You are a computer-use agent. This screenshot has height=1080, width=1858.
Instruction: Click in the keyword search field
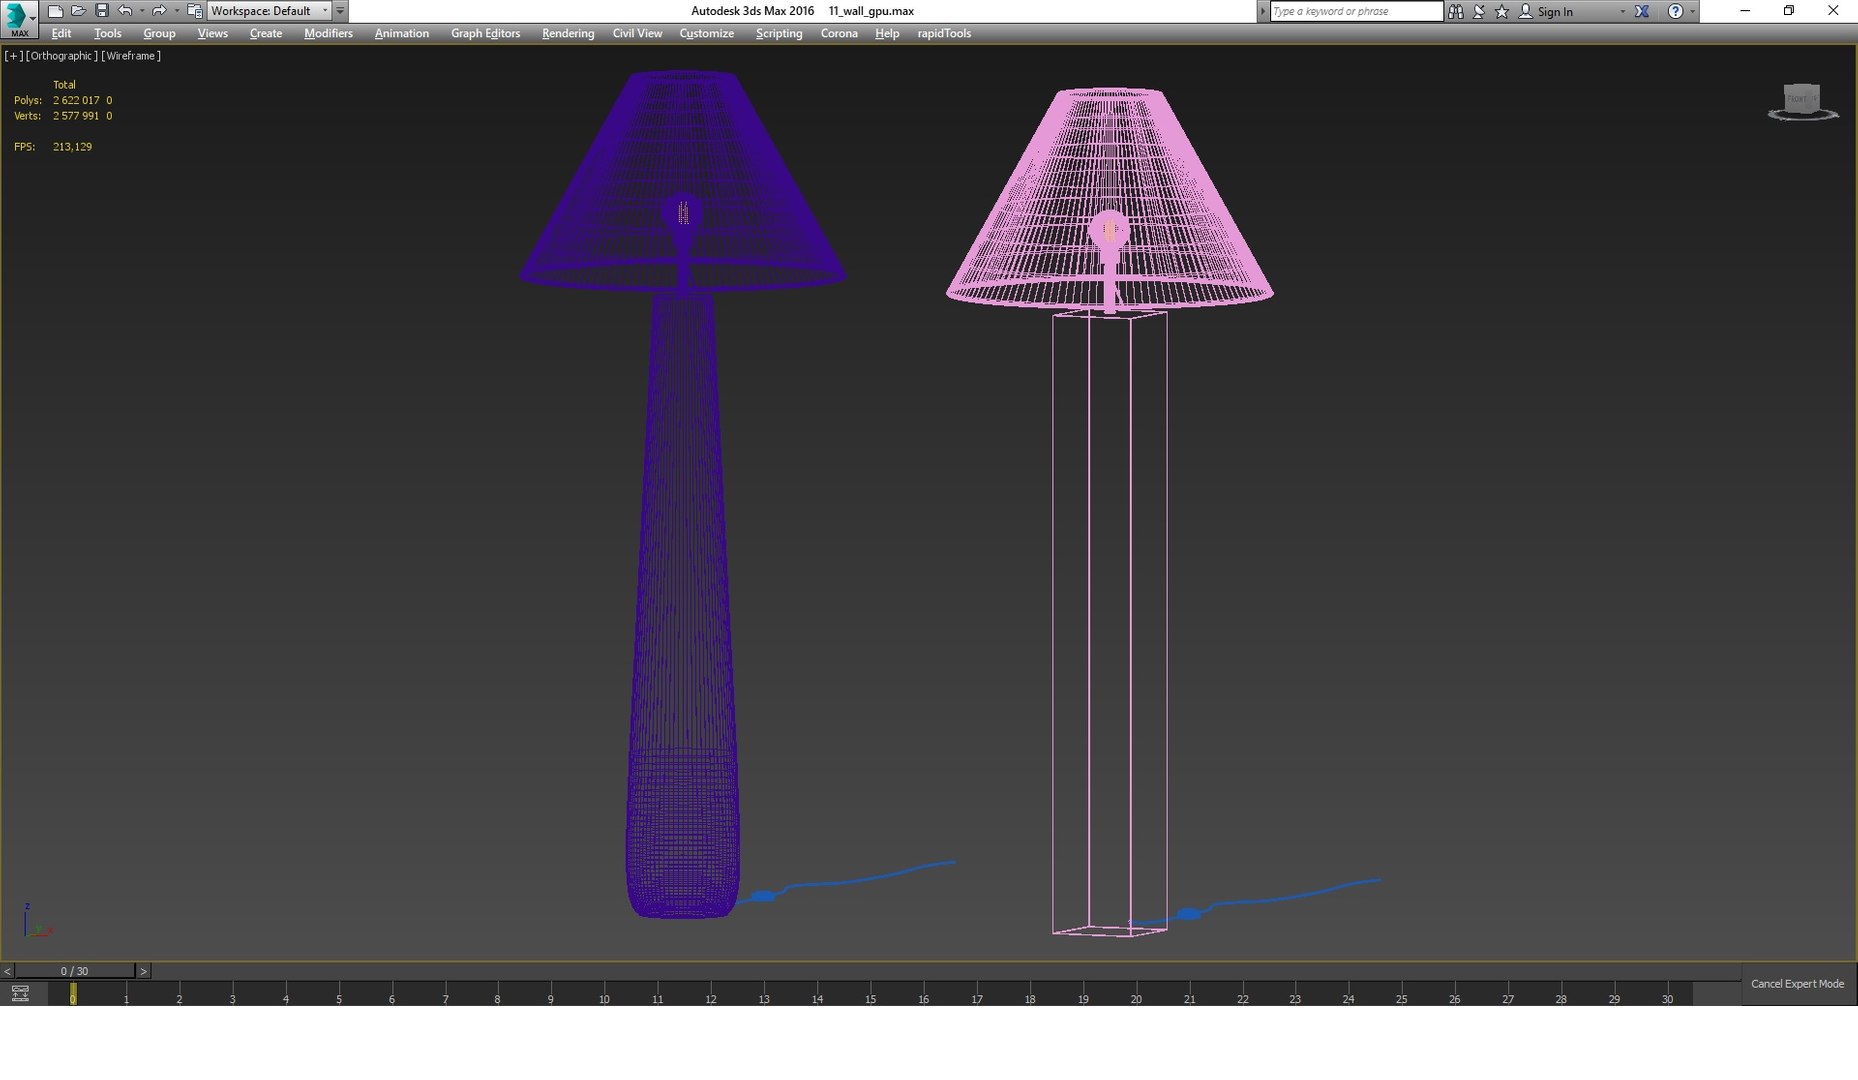[1356, 11]
